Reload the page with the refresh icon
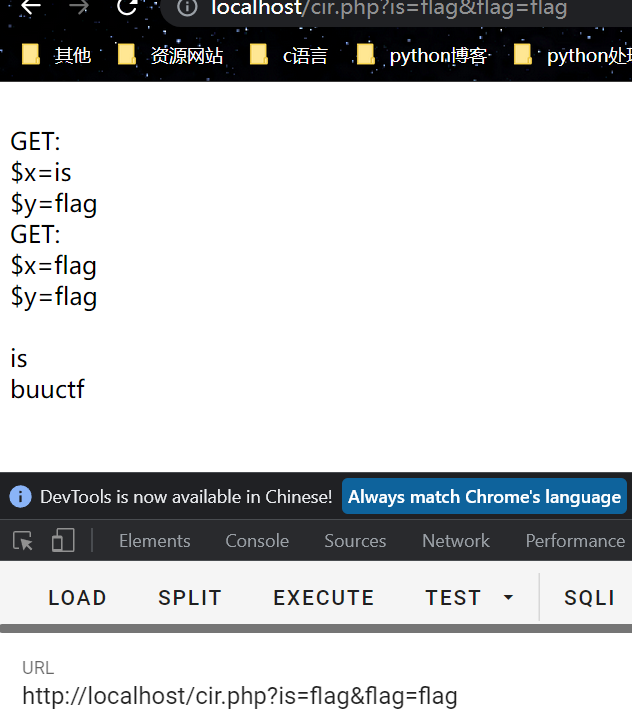 pyautogui.click(x=127, y=6)
